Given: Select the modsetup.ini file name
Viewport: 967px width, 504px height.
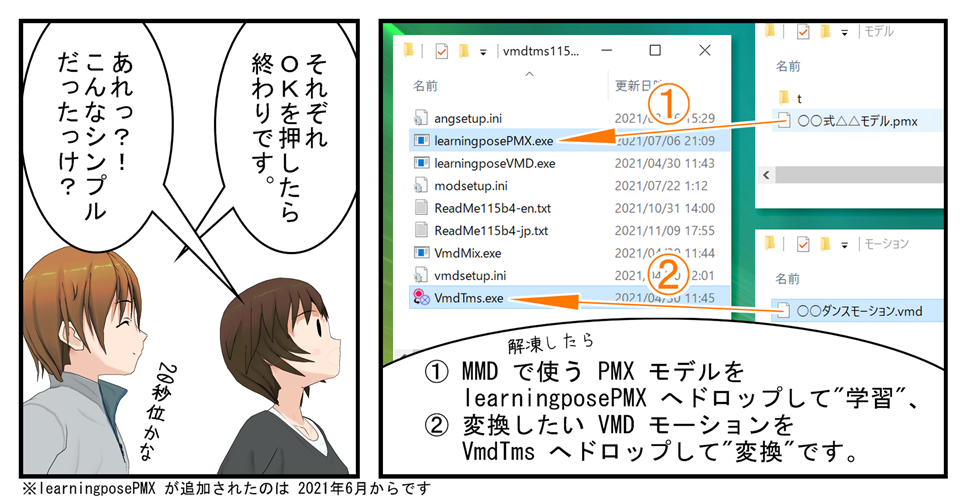Looking at the screenshot, I should 471,186.
